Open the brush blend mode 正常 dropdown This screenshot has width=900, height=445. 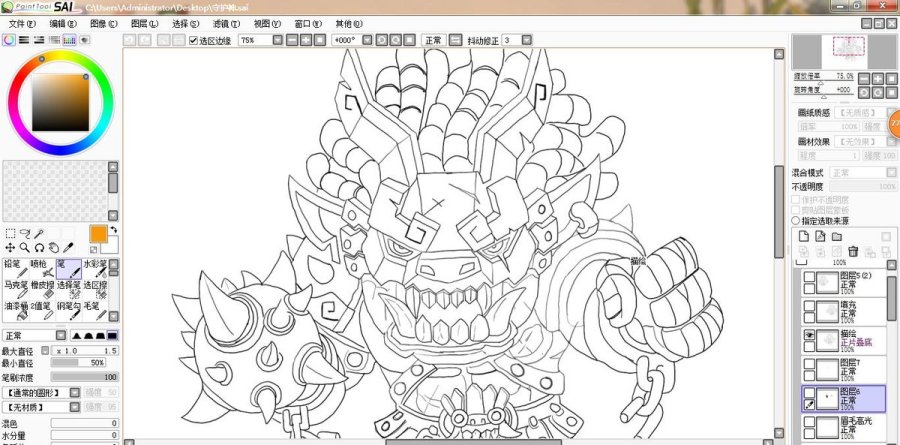61,335
